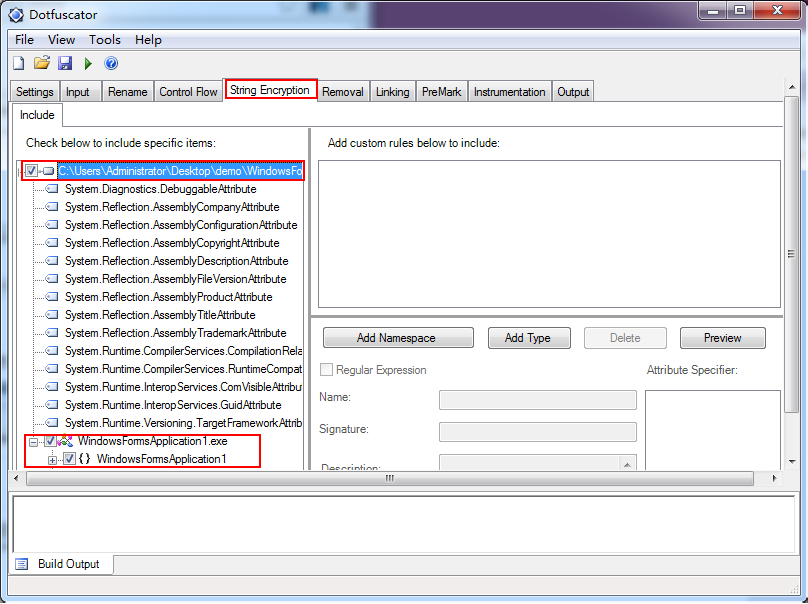Open help via the blue question mark icon
The width and height of the screenshot is (808, 604).
click(x=111, y=63)
